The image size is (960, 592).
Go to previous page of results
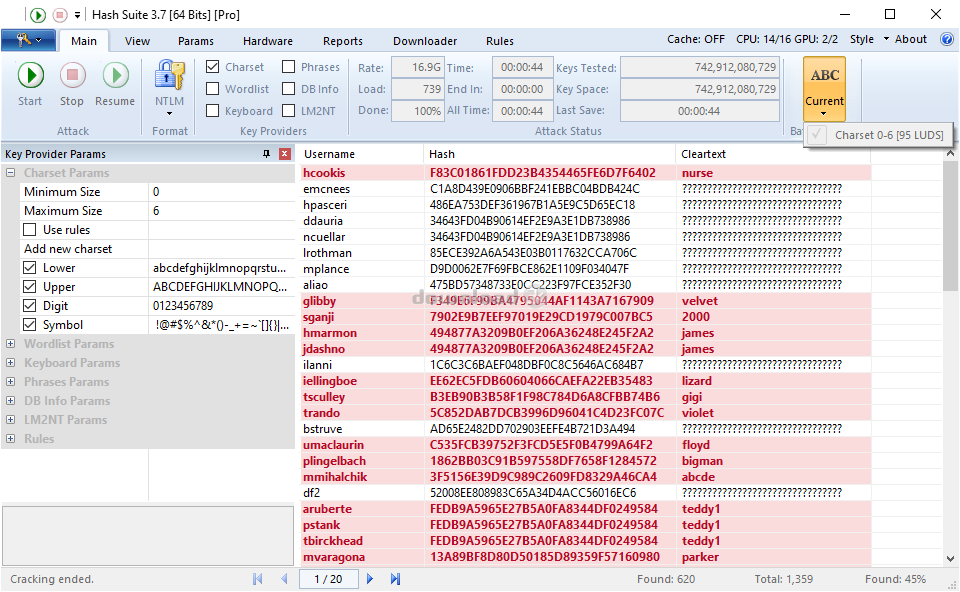(x=284, y=579)
